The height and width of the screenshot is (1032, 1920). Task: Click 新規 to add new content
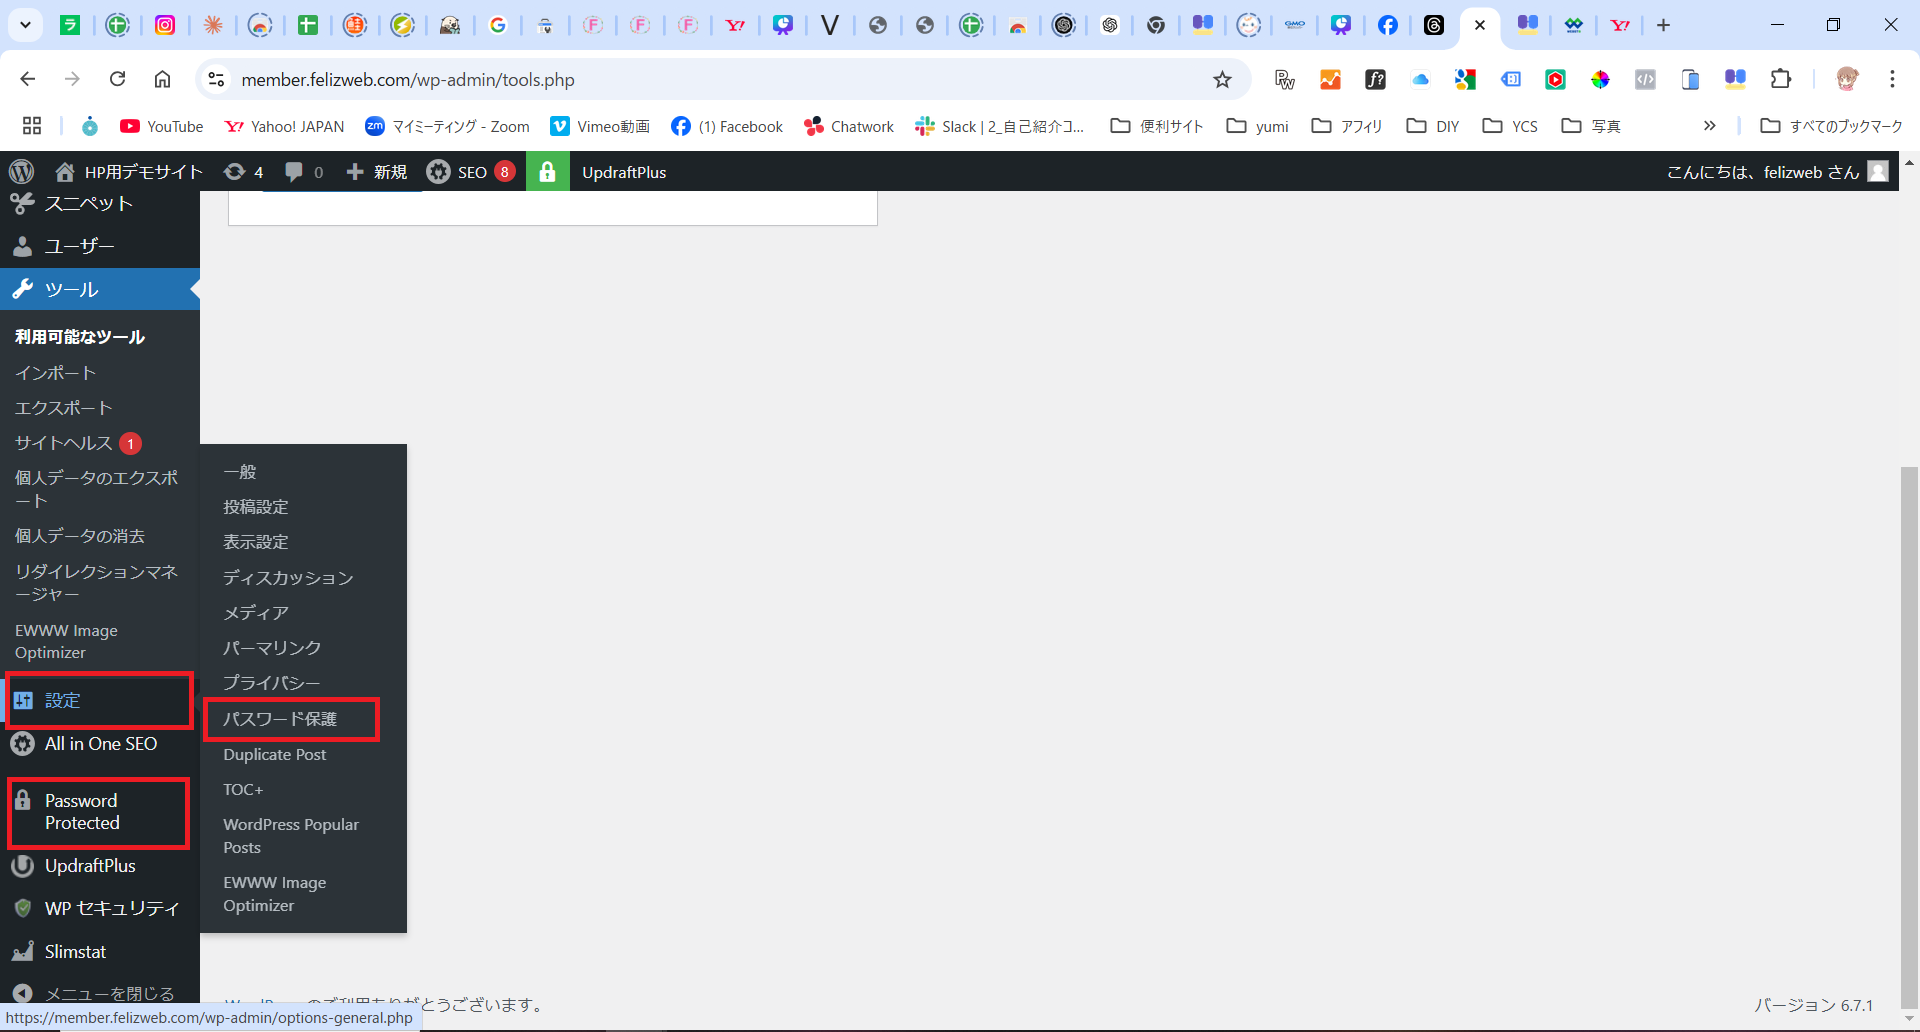coord(376,172)
